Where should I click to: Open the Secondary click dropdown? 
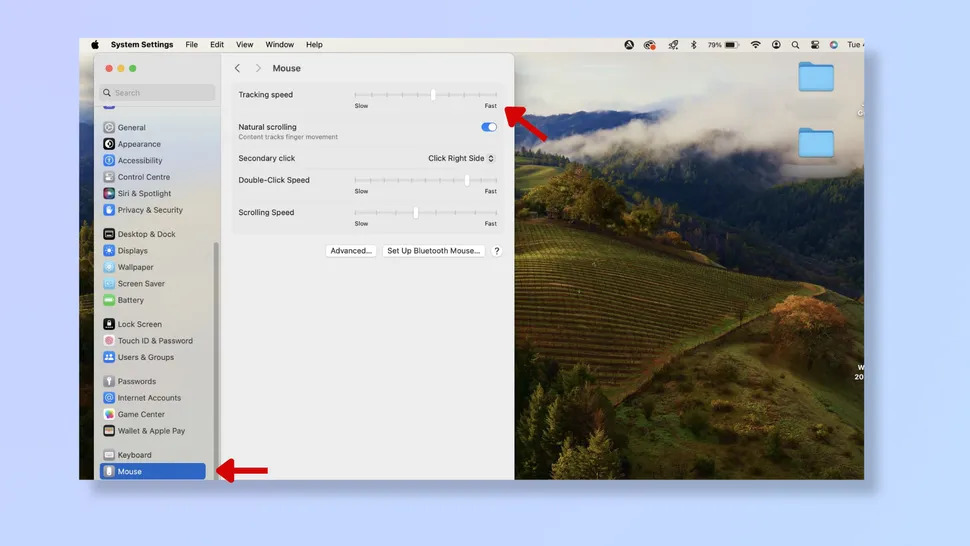coord(461,159)
